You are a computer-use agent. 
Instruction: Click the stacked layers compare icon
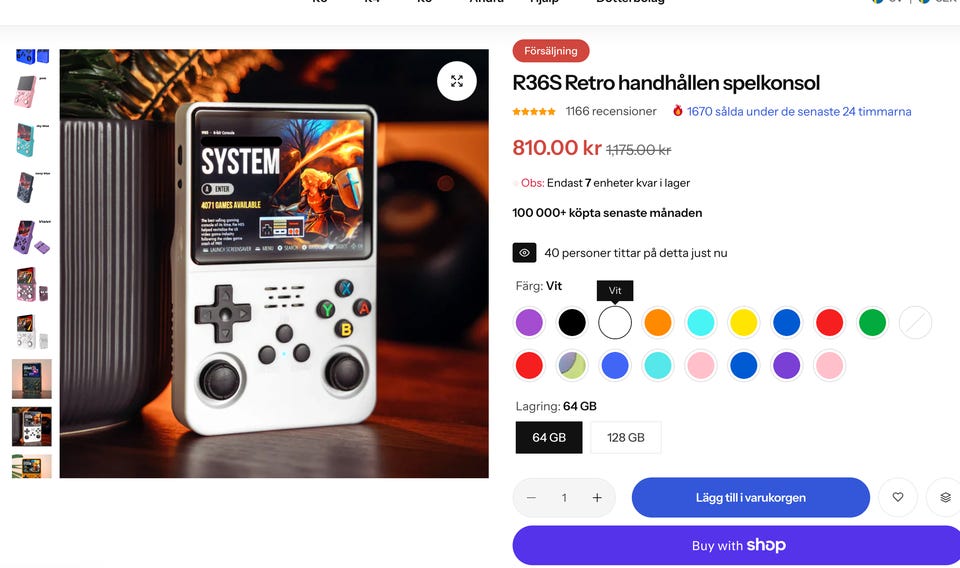coord(945,497)
